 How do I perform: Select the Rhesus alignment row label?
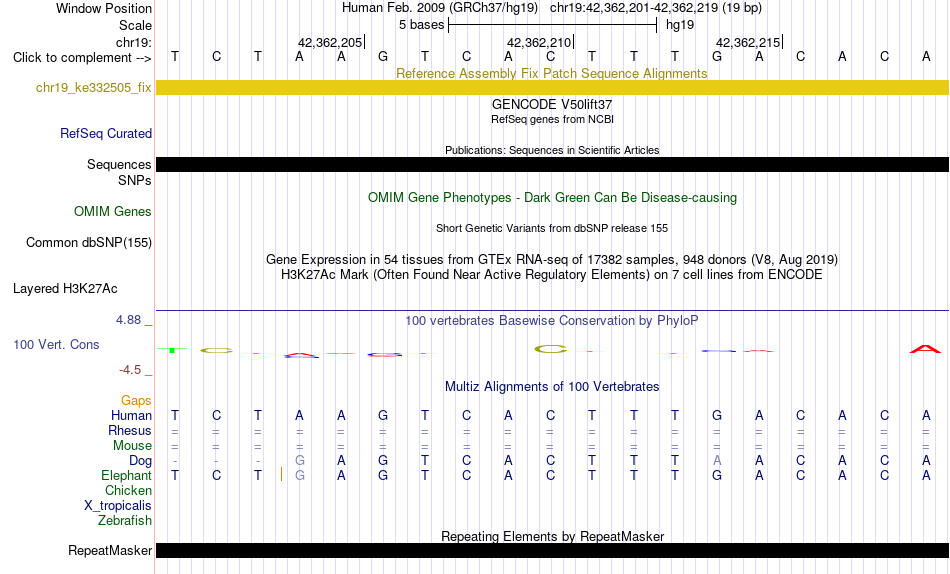point(130,430)
